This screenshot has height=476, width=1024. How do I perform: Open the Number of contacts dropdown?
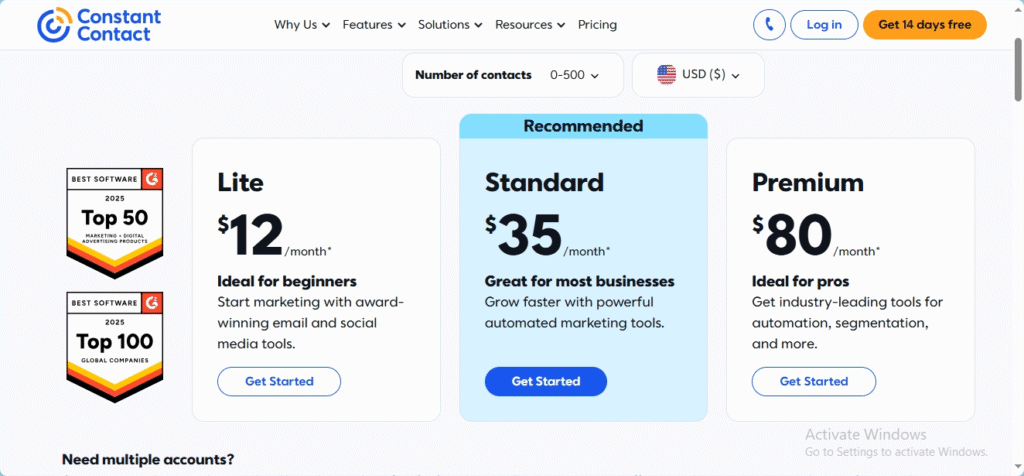[x=513, y=75]
